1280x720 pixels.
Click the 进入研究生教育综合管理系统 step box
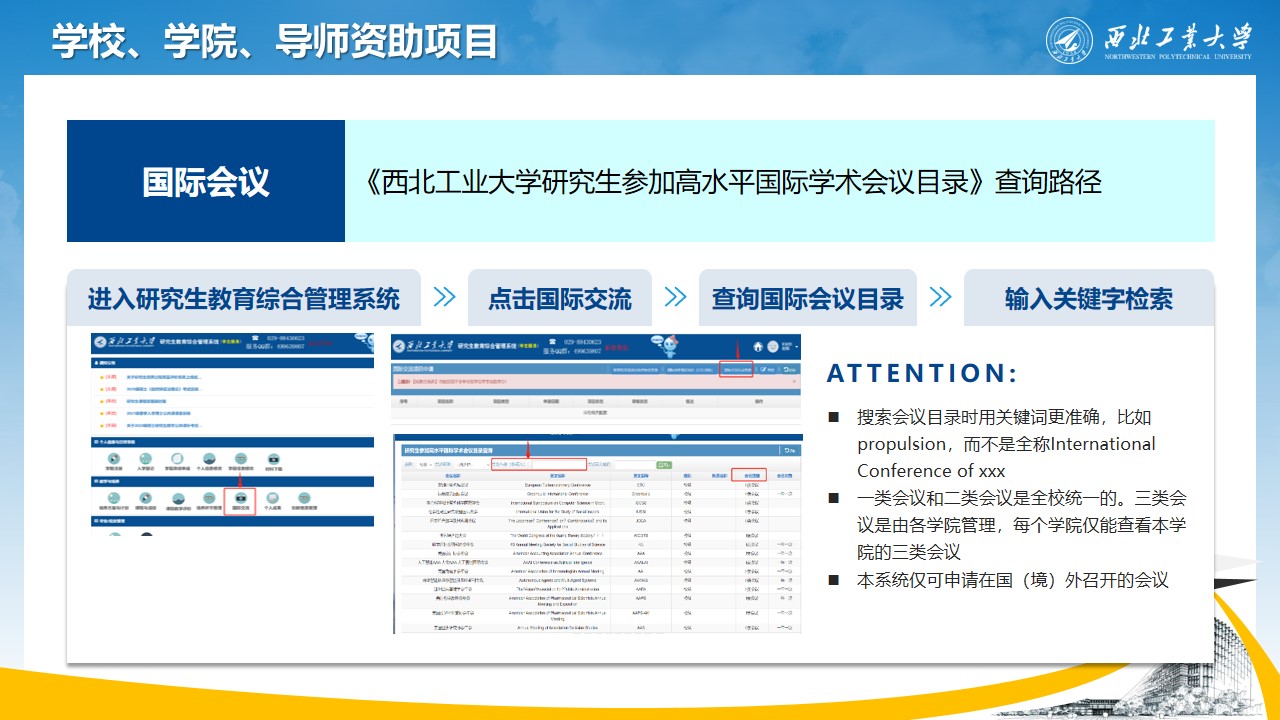click(x=243, y=297)
